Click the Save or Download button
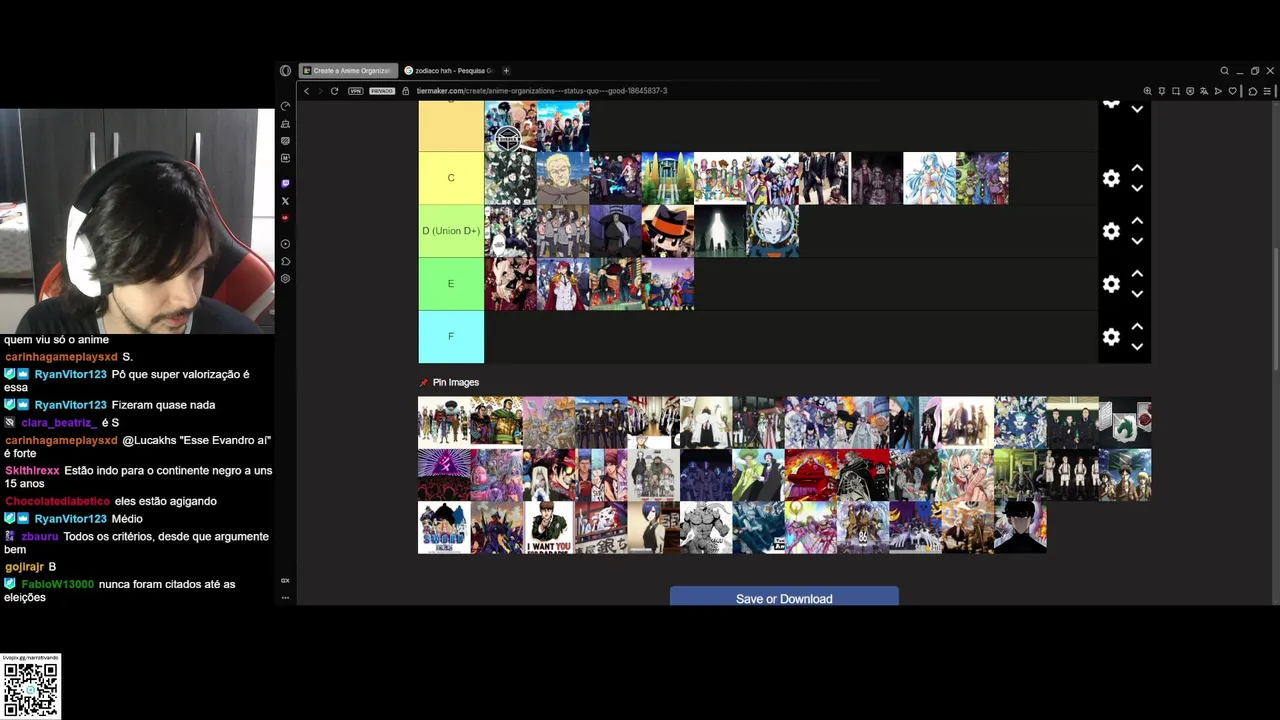 point(784,597)
